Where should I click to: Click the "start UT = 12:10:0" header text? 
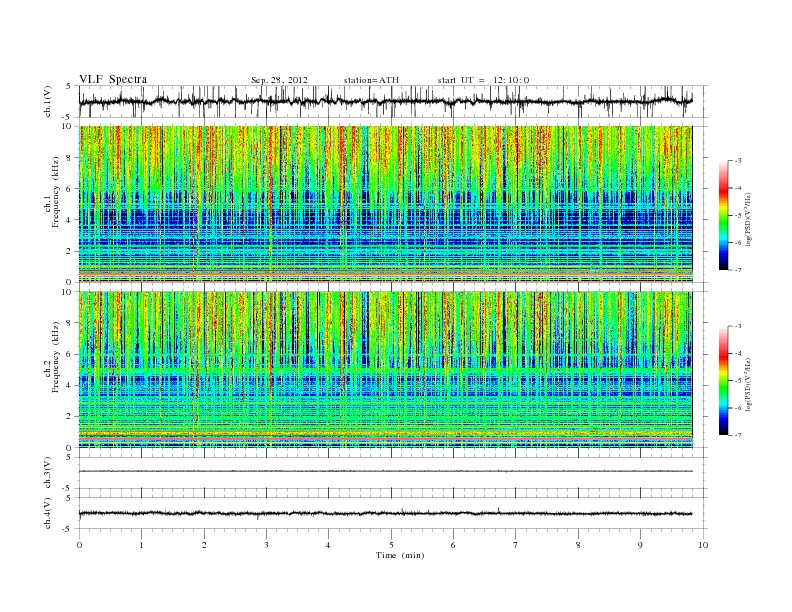[483, 80]
